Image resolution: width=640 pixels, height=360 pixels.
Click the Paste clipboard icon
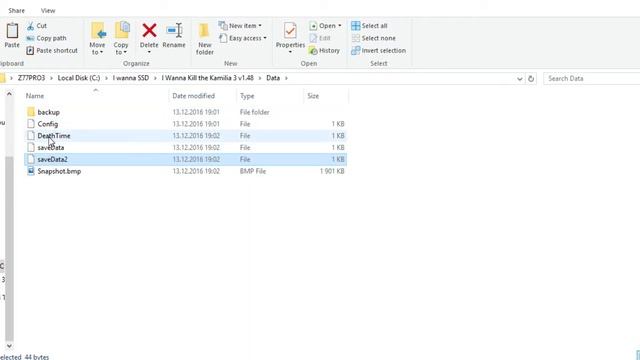tap(12, 31)
